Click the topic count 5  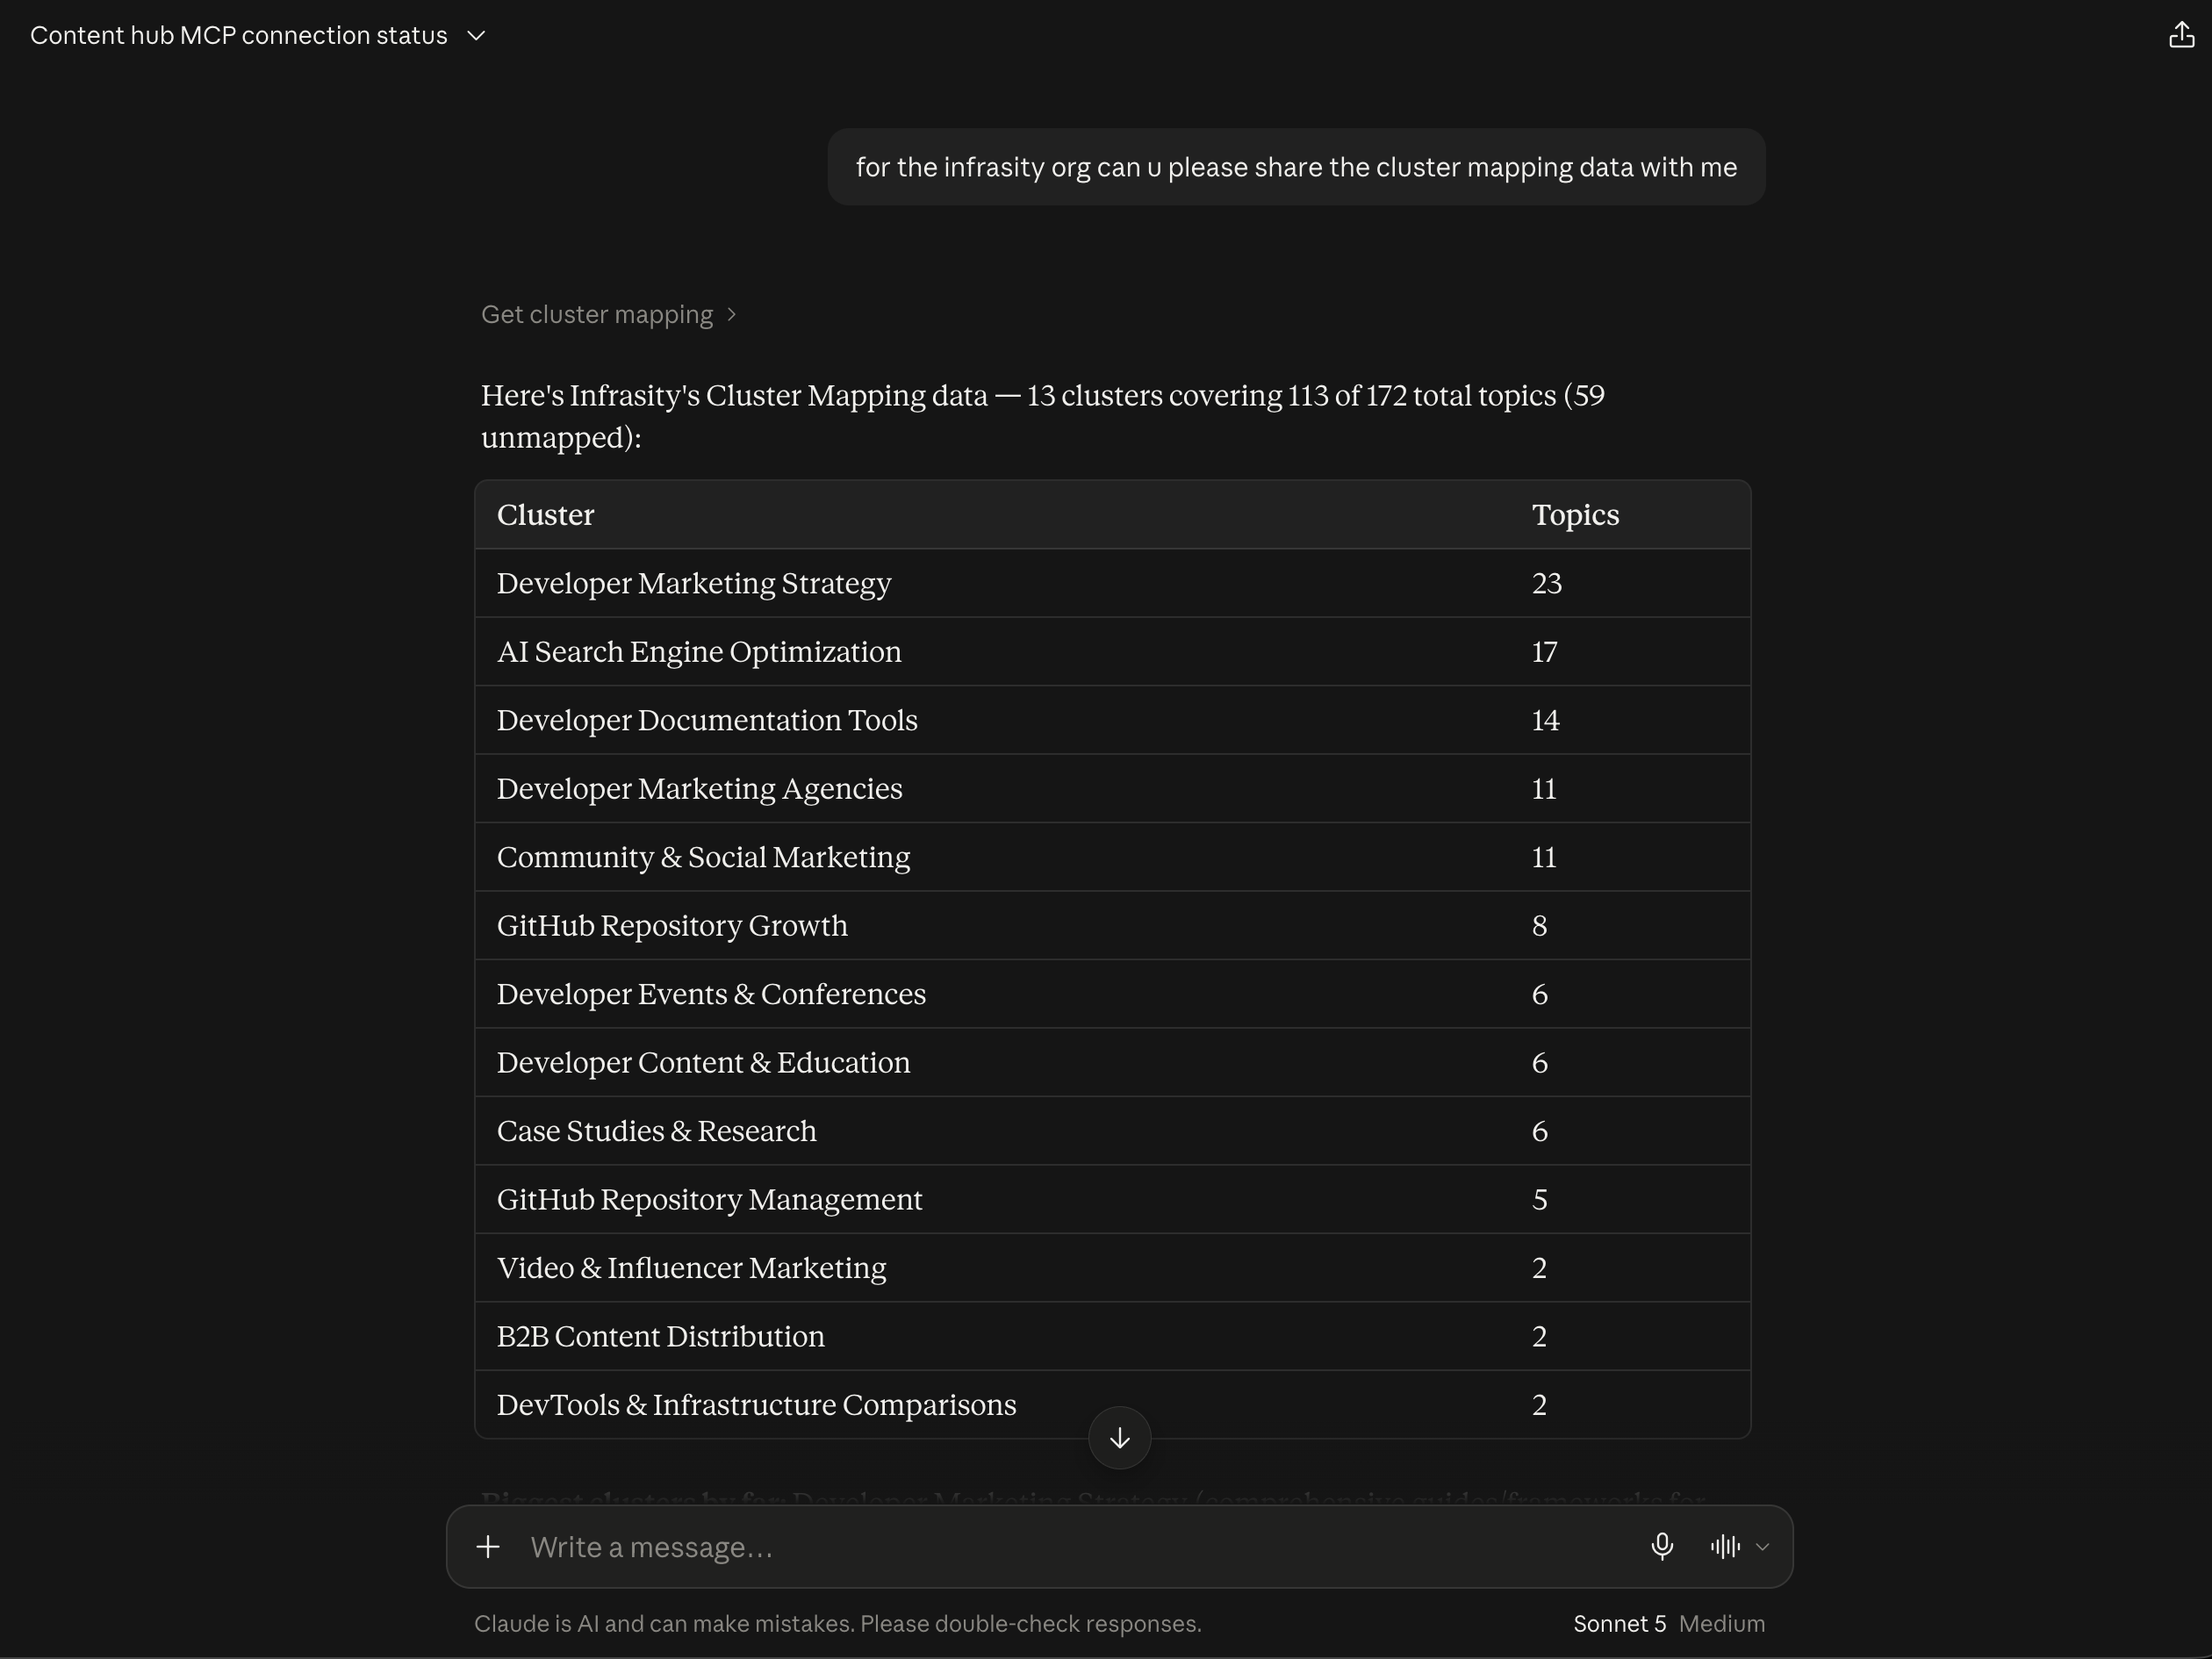coord(1539,1200)
